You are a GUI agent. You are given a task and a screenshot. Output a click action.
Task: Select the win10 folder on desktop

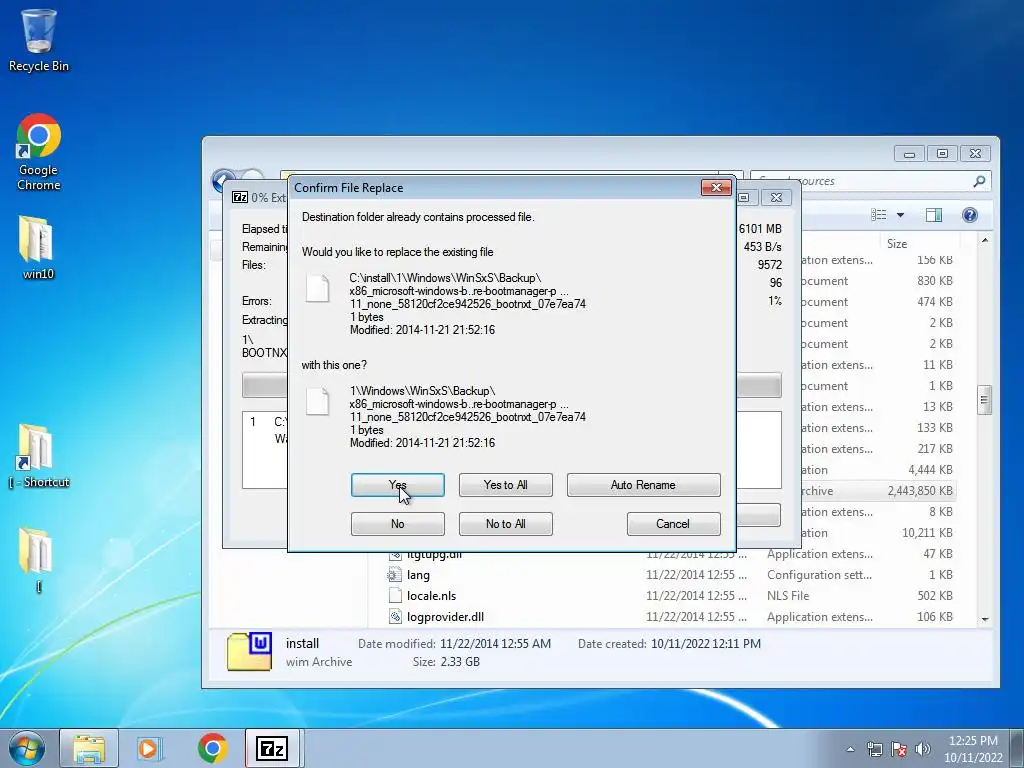pos(38,248)
